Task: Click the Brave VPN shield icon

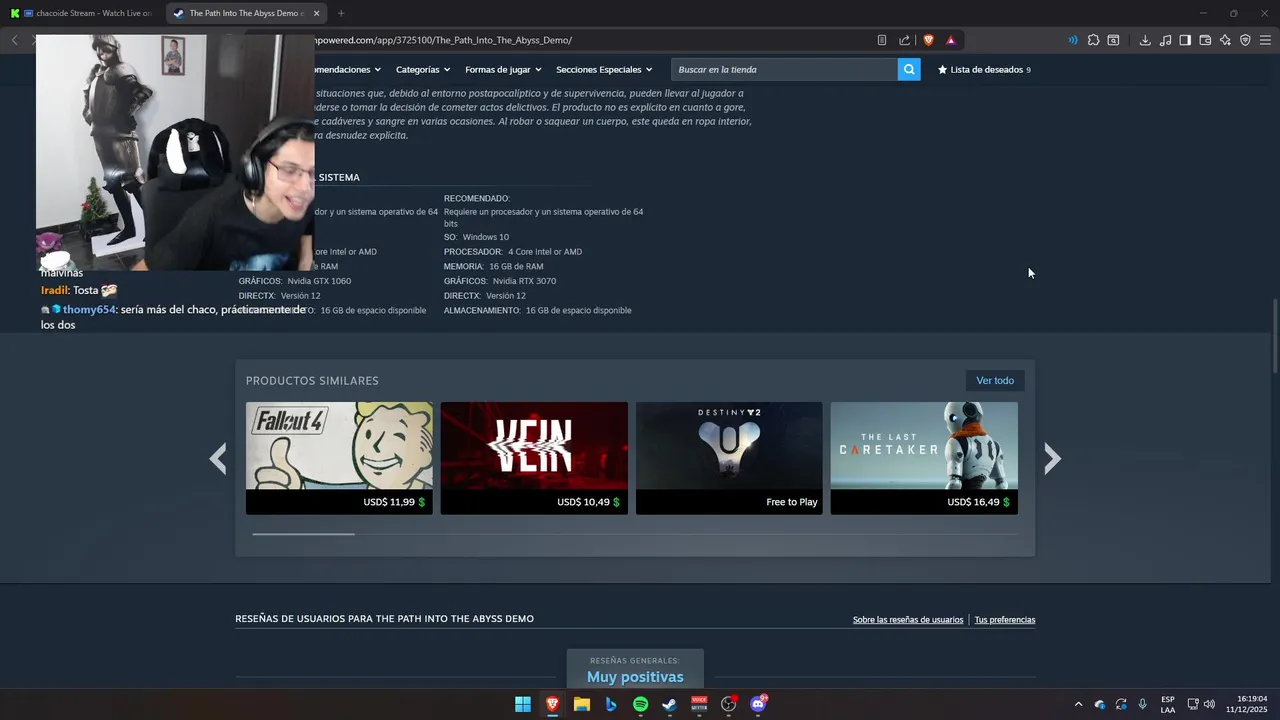Action: [1245, 40]
